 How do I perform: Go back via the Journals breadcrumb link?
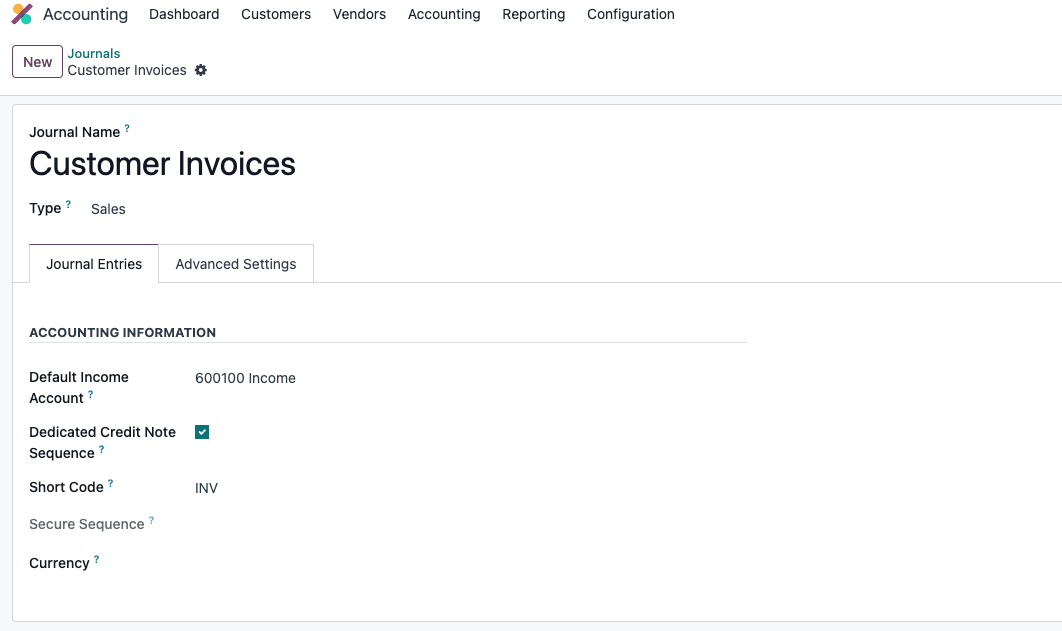tap(93, 53)
